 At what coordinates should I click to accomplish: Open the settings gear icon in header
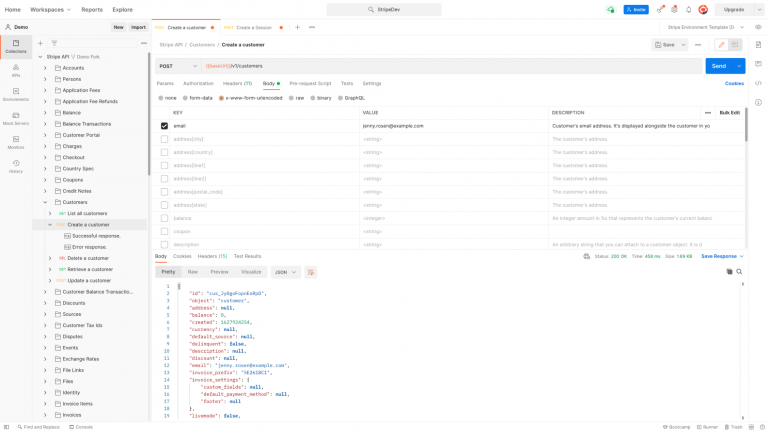(x=674, y=9)
